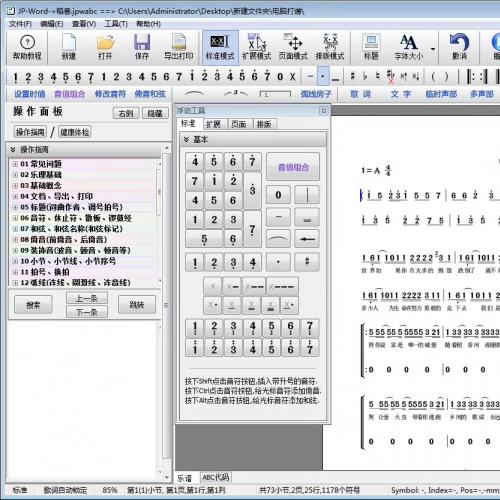Insert natural sign from top note toolbar
This screenshot has height=500, width=500.
378,77
